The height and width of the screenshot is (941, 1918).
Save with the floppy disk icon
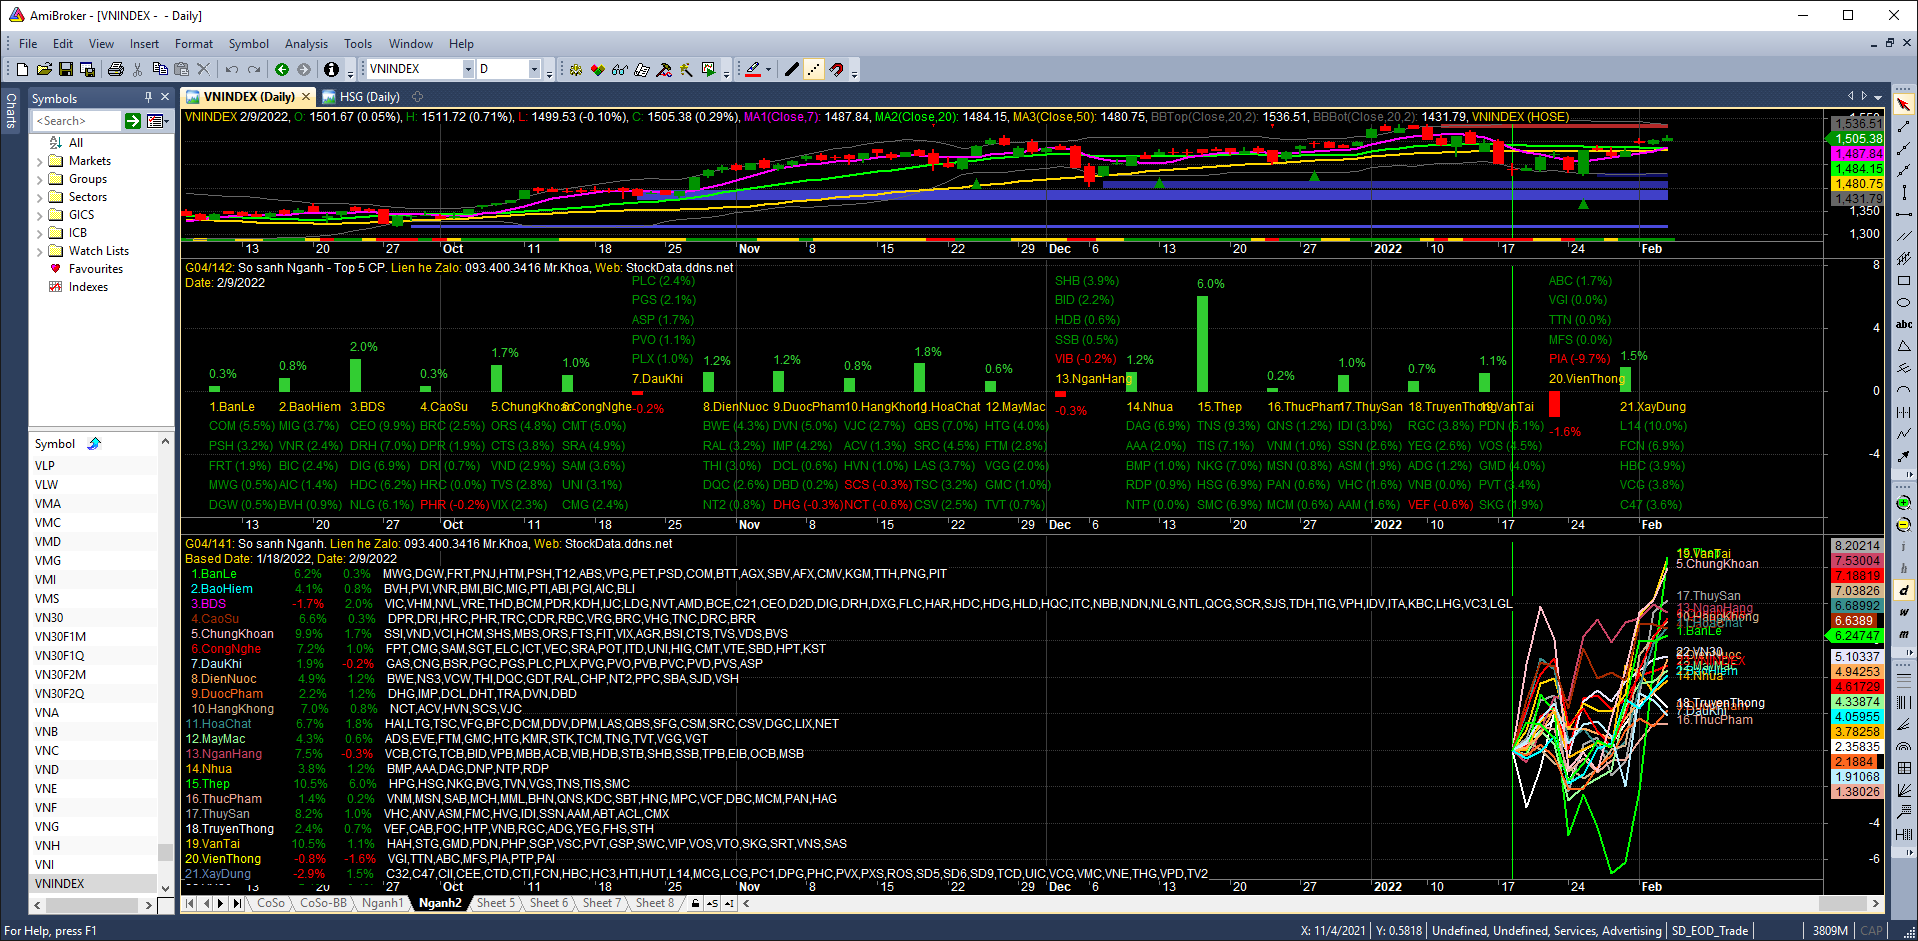pos(66,69)
